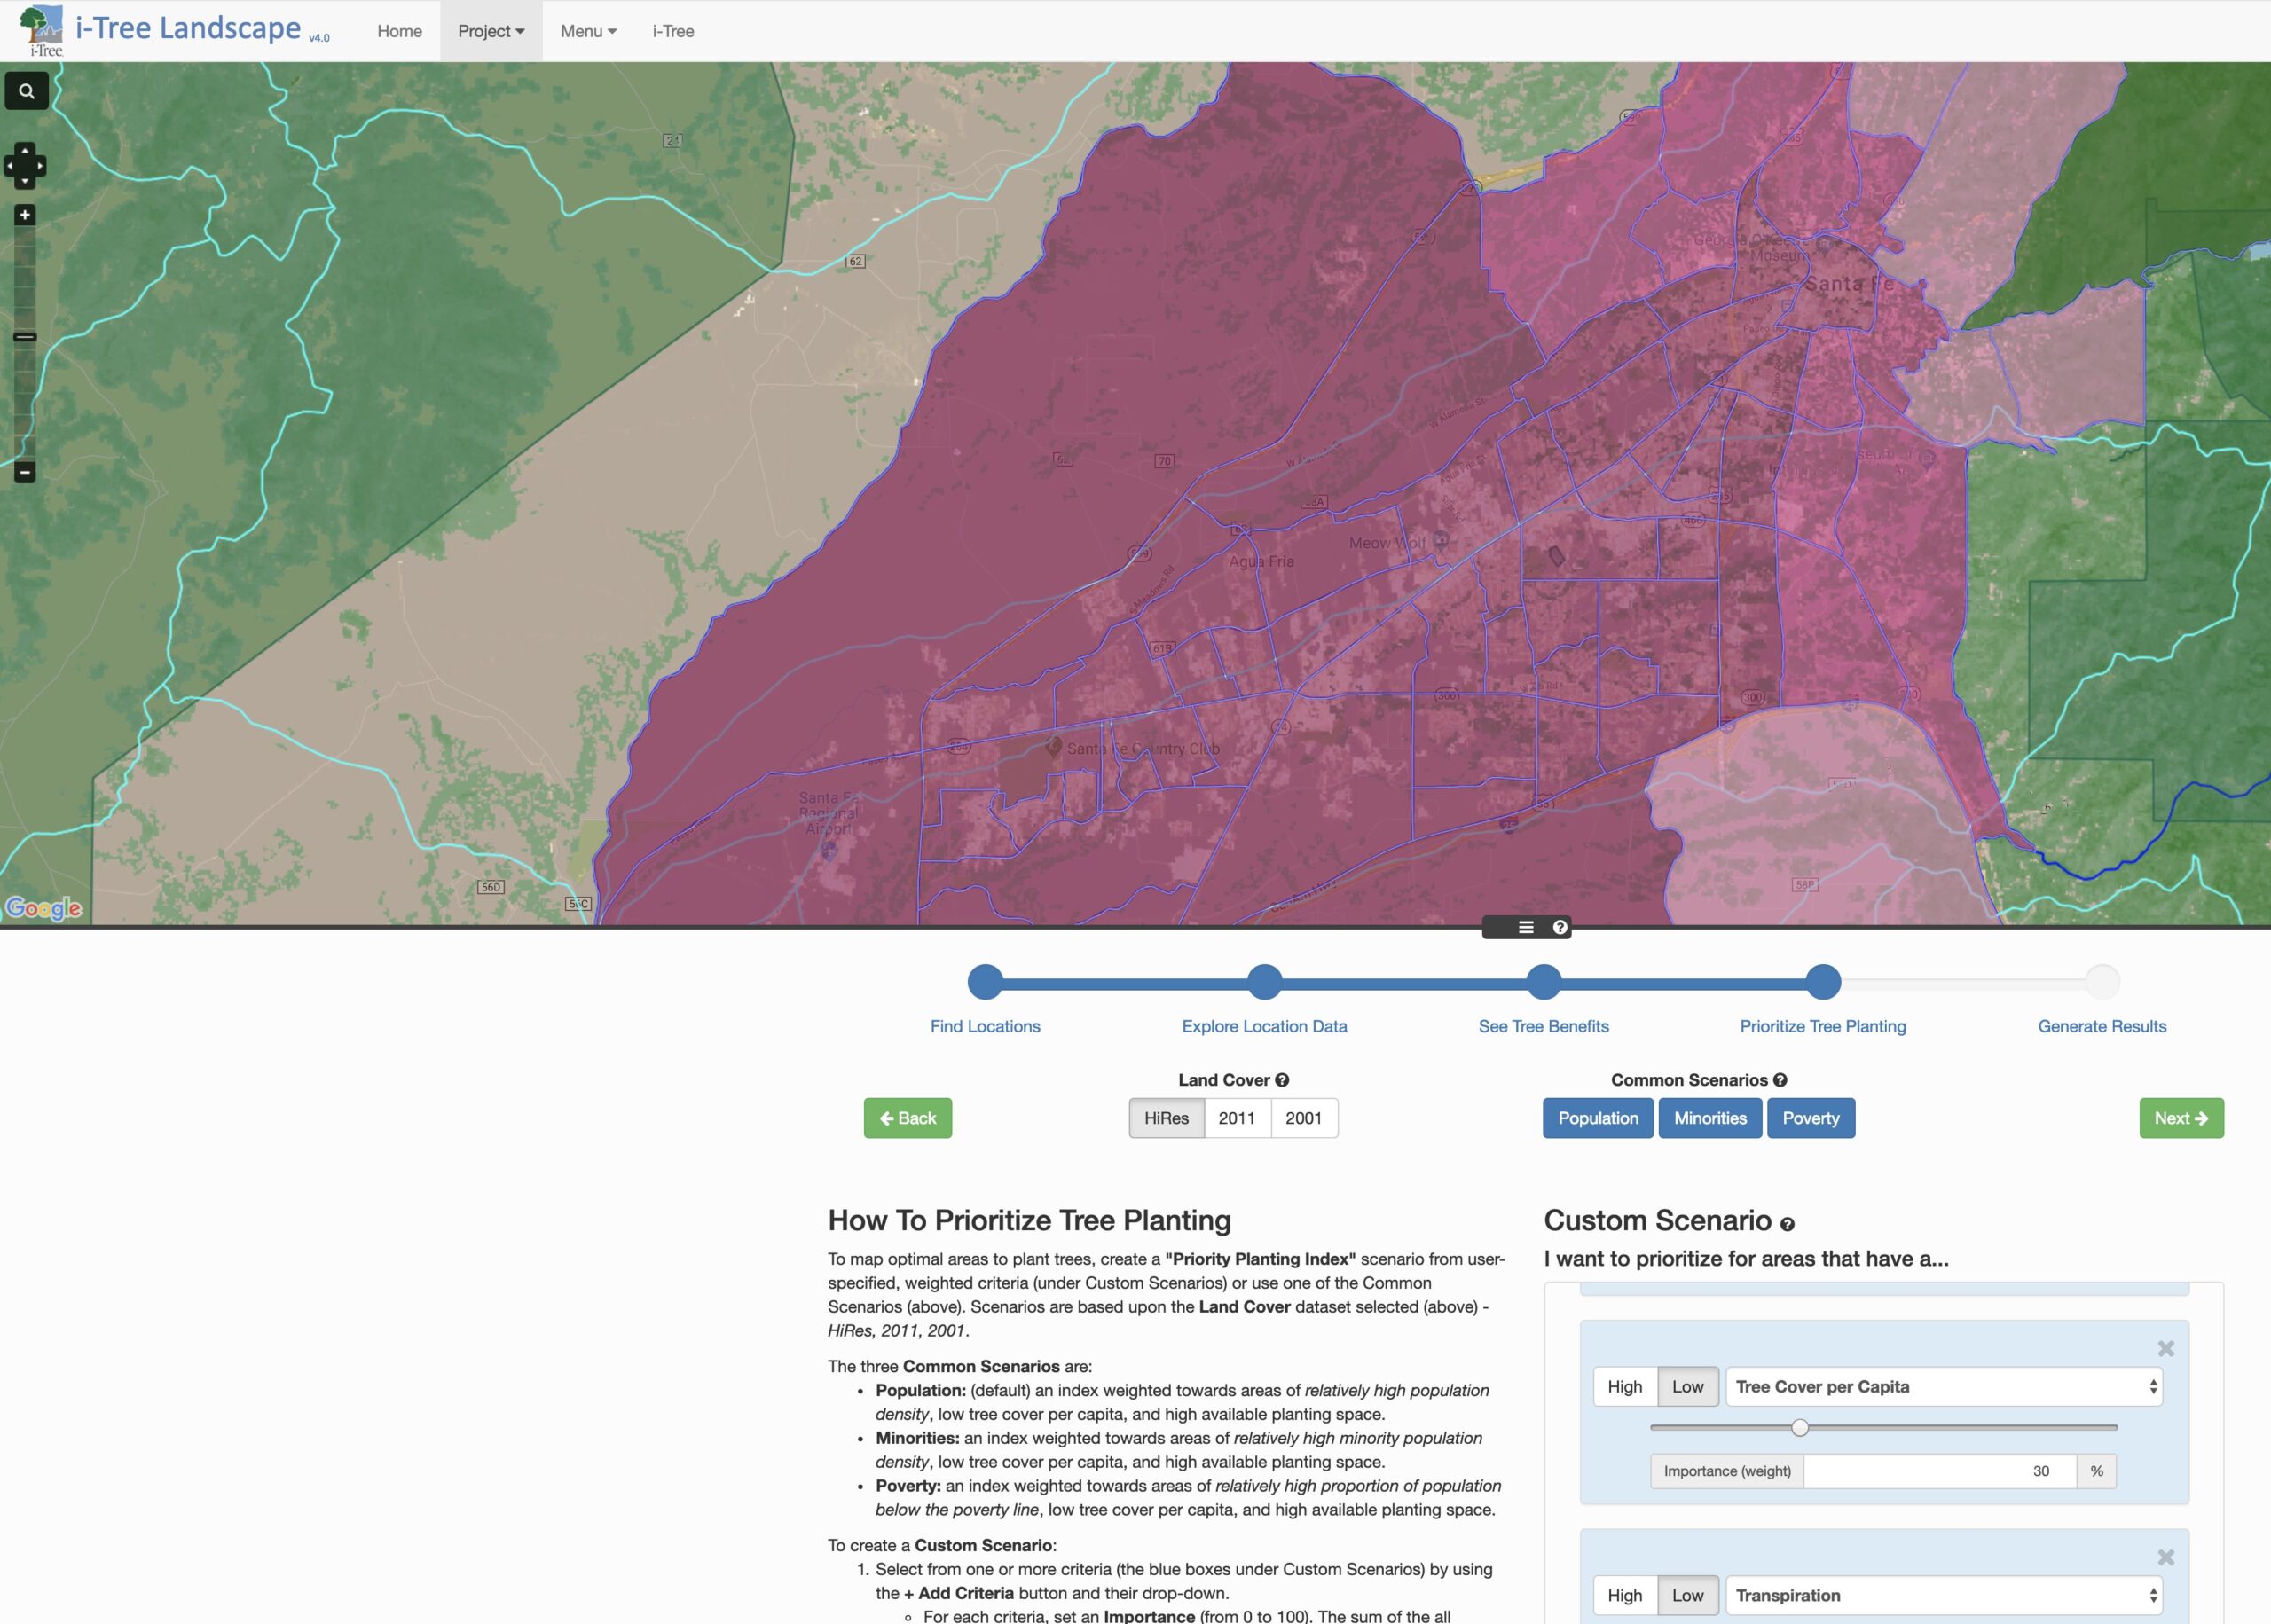Screen dimensions: 2271x1624
Task: Zoom in with the plus icon
Action: click(x=25, y=215)
